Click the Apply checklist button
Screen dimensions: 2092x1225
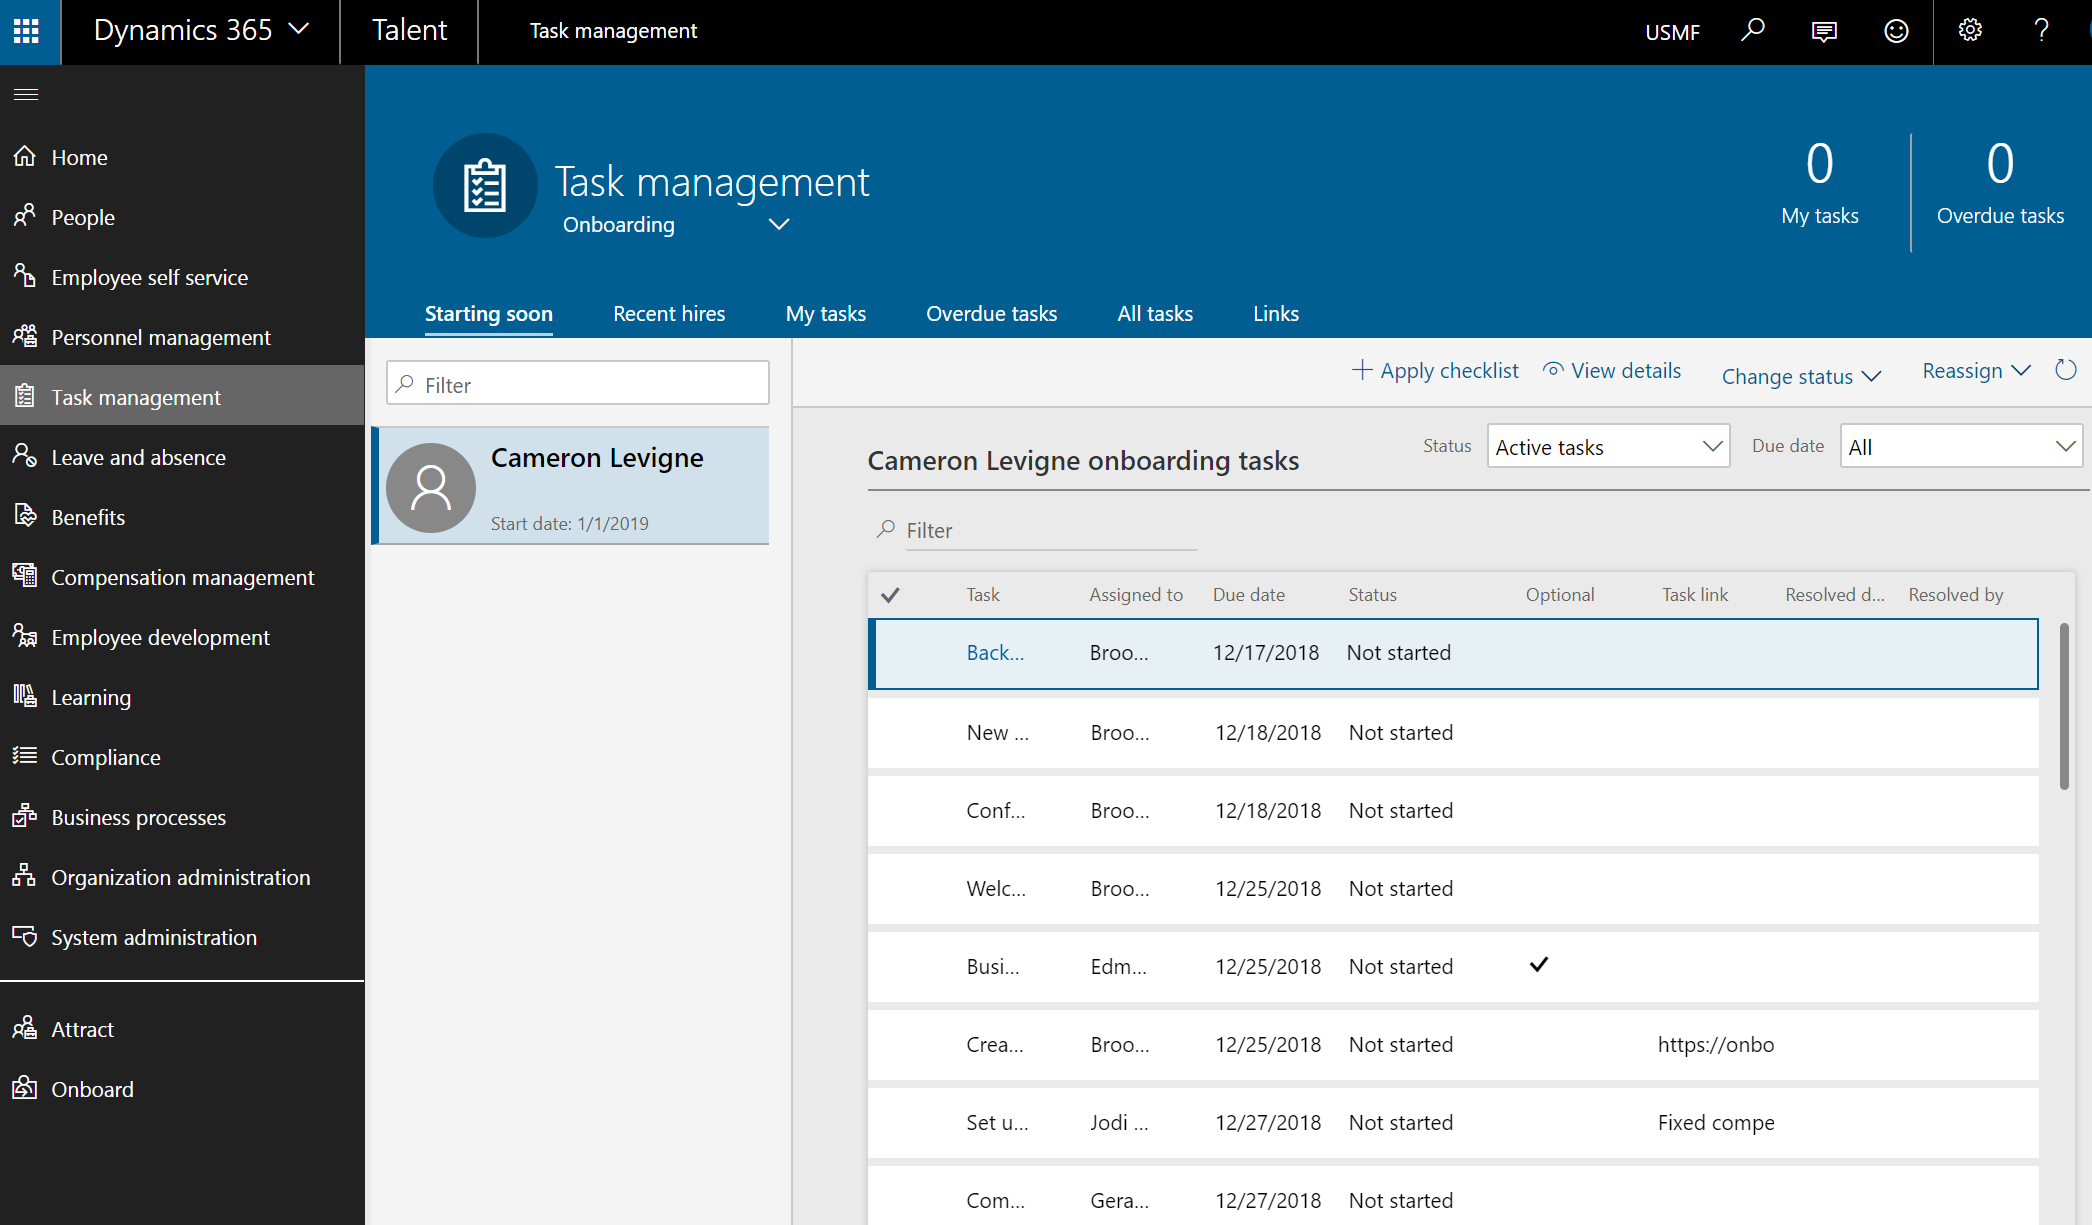point(1435,371)
